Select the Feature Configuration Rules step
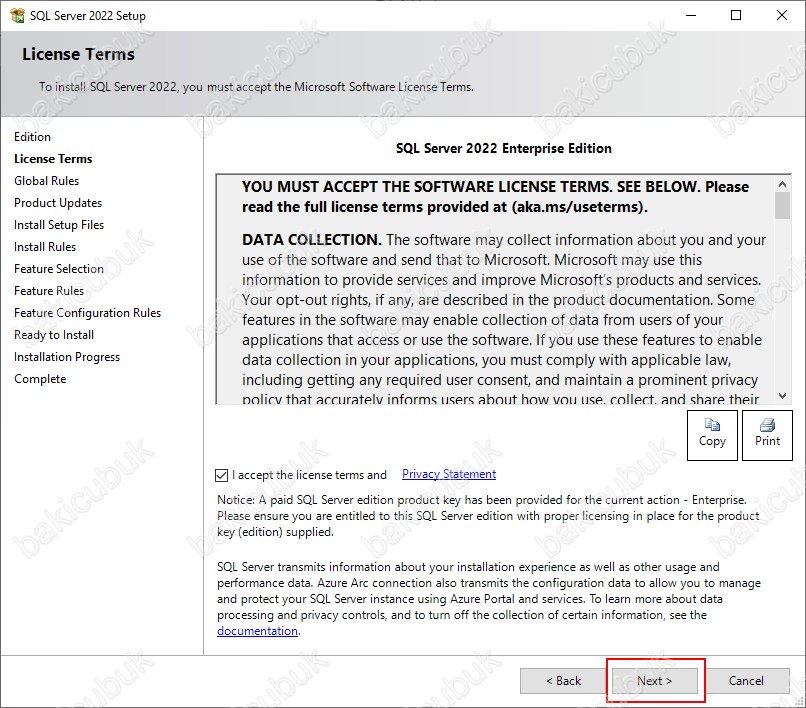 (x=87, y=313)
